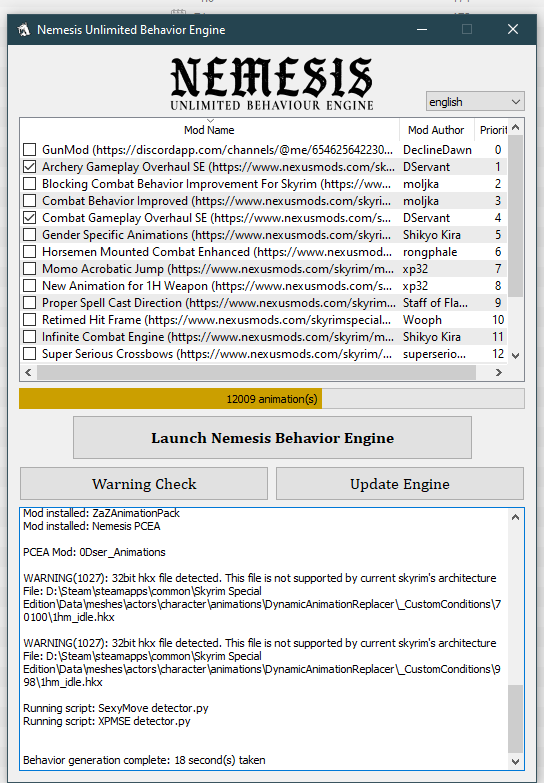Click the Update Engine button
544x783 pixels.
click(400, 484)
